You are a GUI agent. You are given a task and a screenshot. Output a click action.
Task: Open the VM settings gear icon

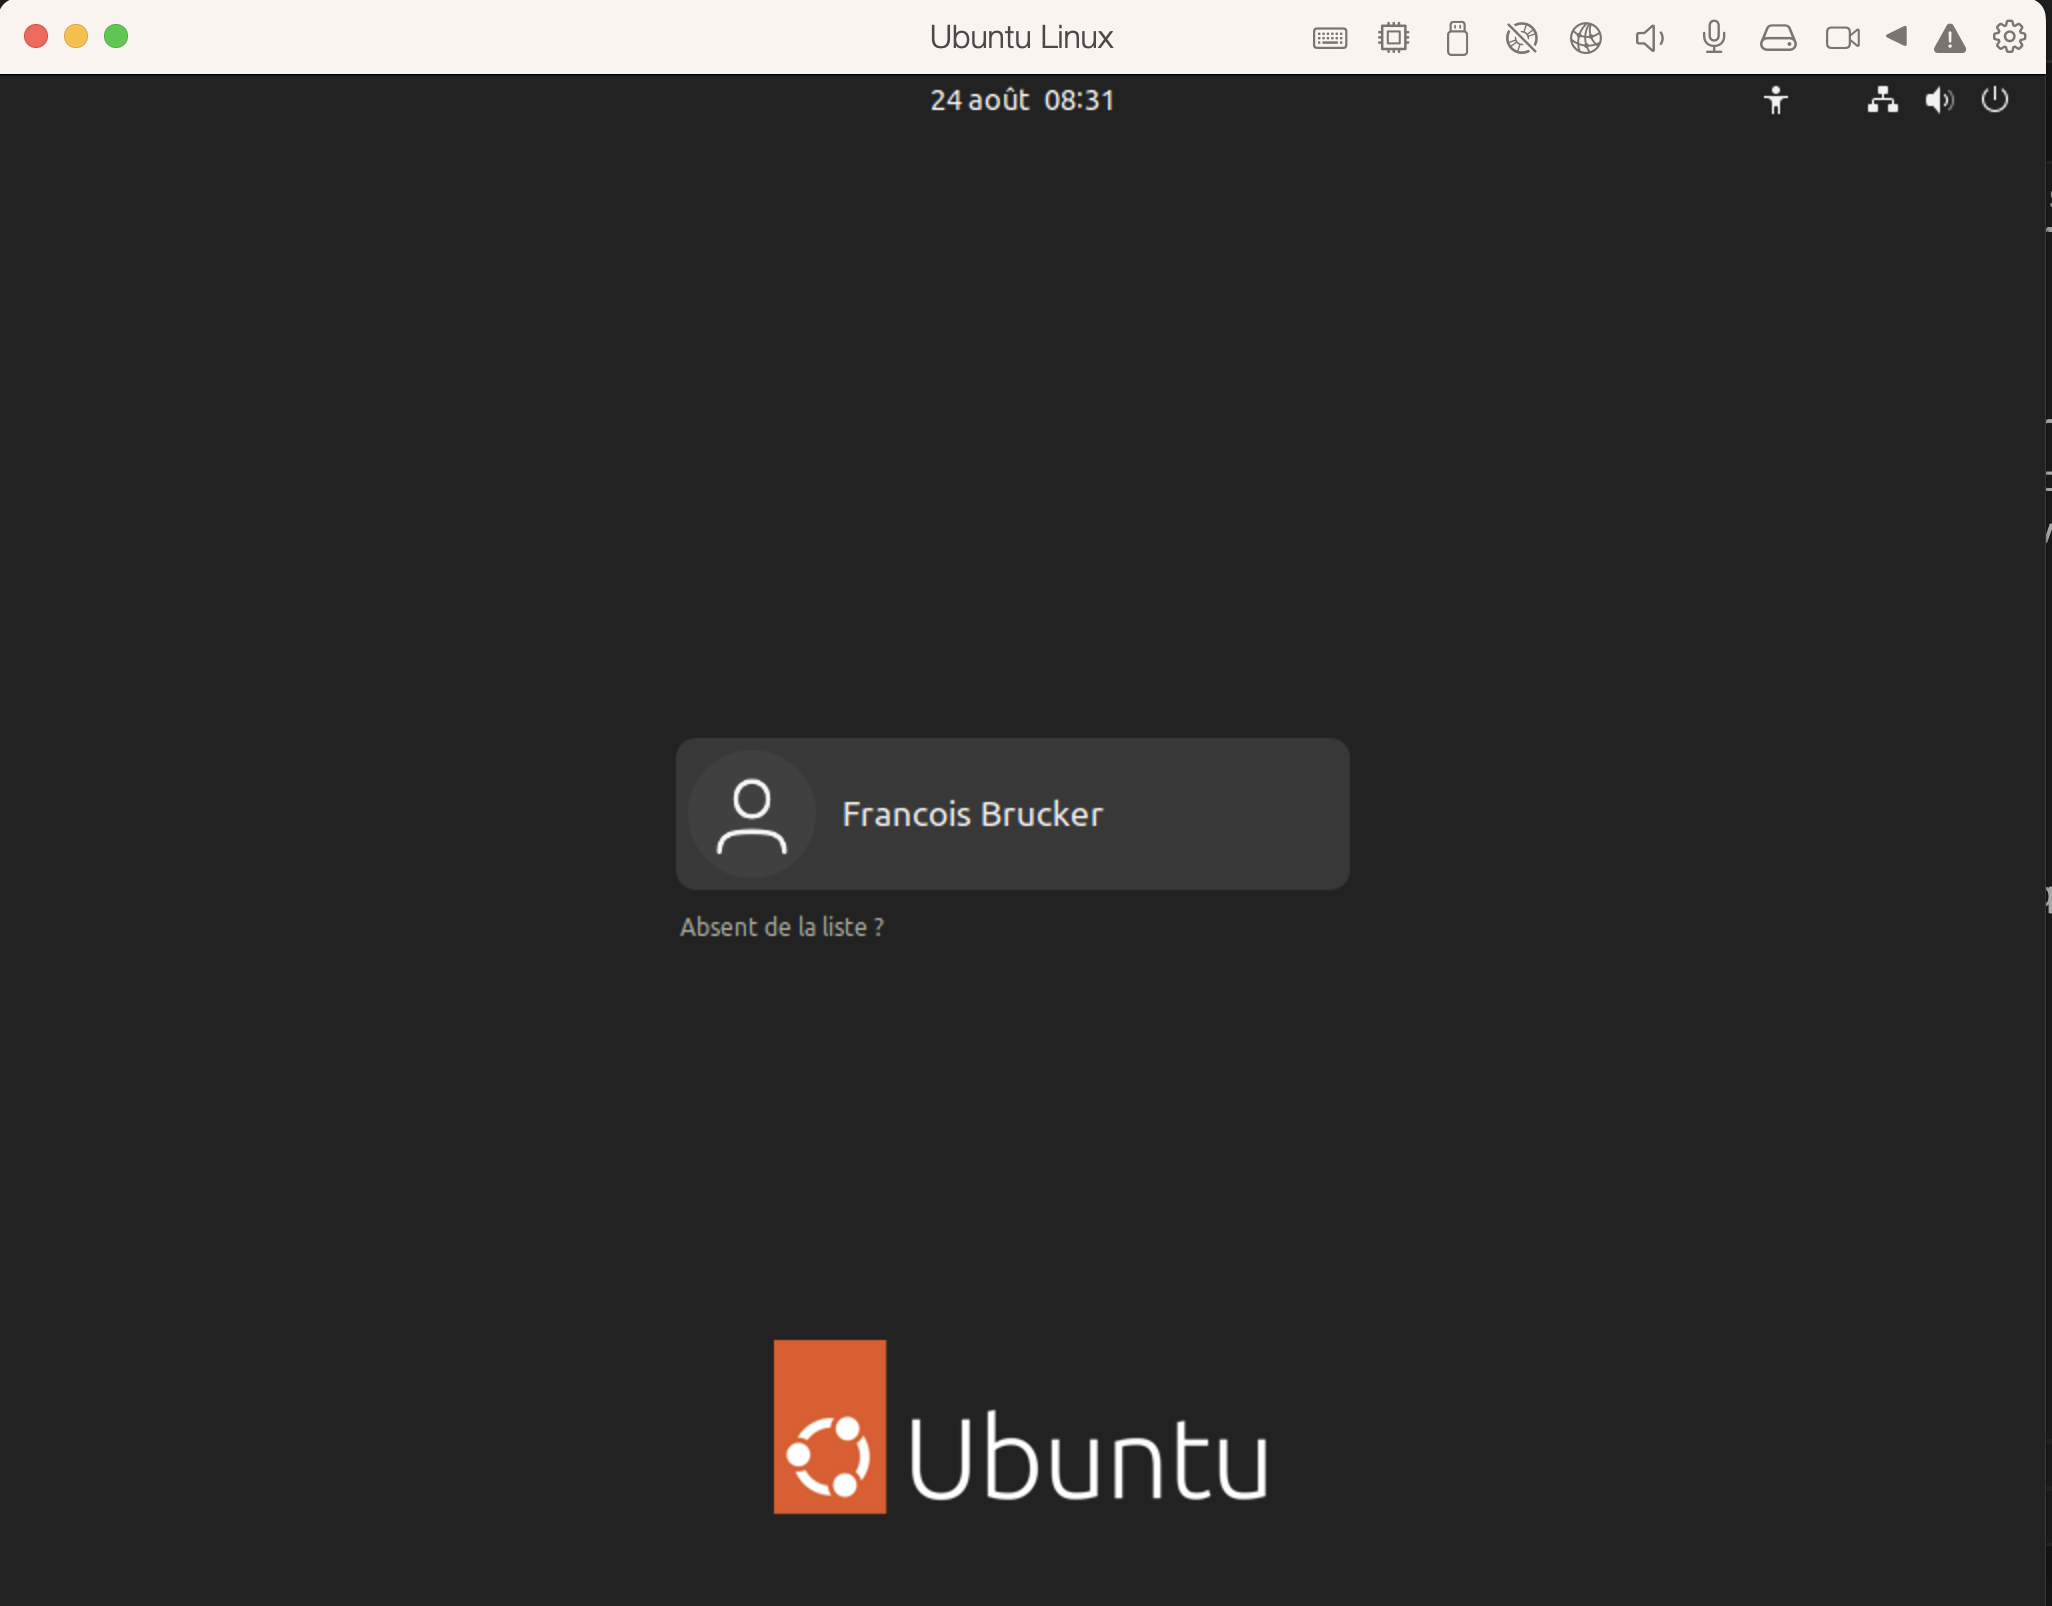[x=2009, y=37]
